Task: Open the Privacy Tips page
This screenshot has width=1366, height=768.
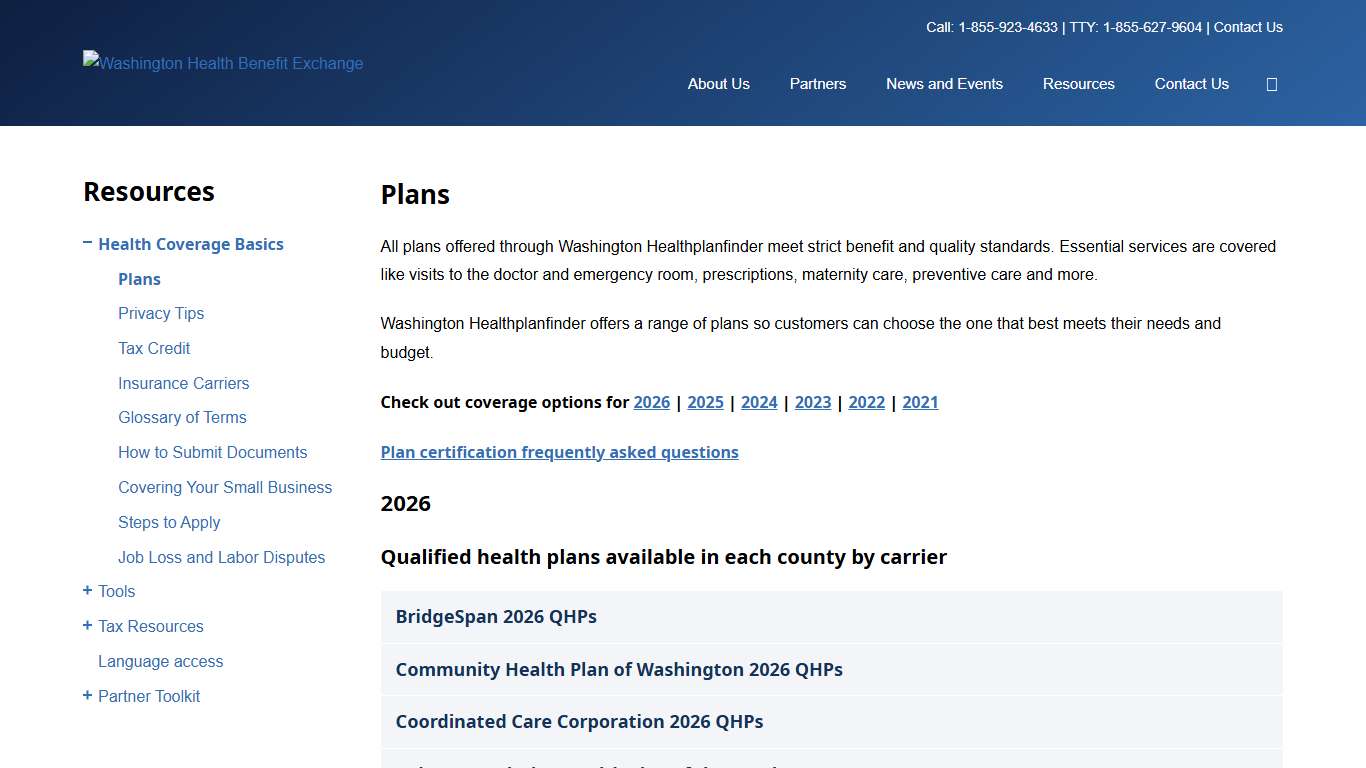Action: (161, 313)
